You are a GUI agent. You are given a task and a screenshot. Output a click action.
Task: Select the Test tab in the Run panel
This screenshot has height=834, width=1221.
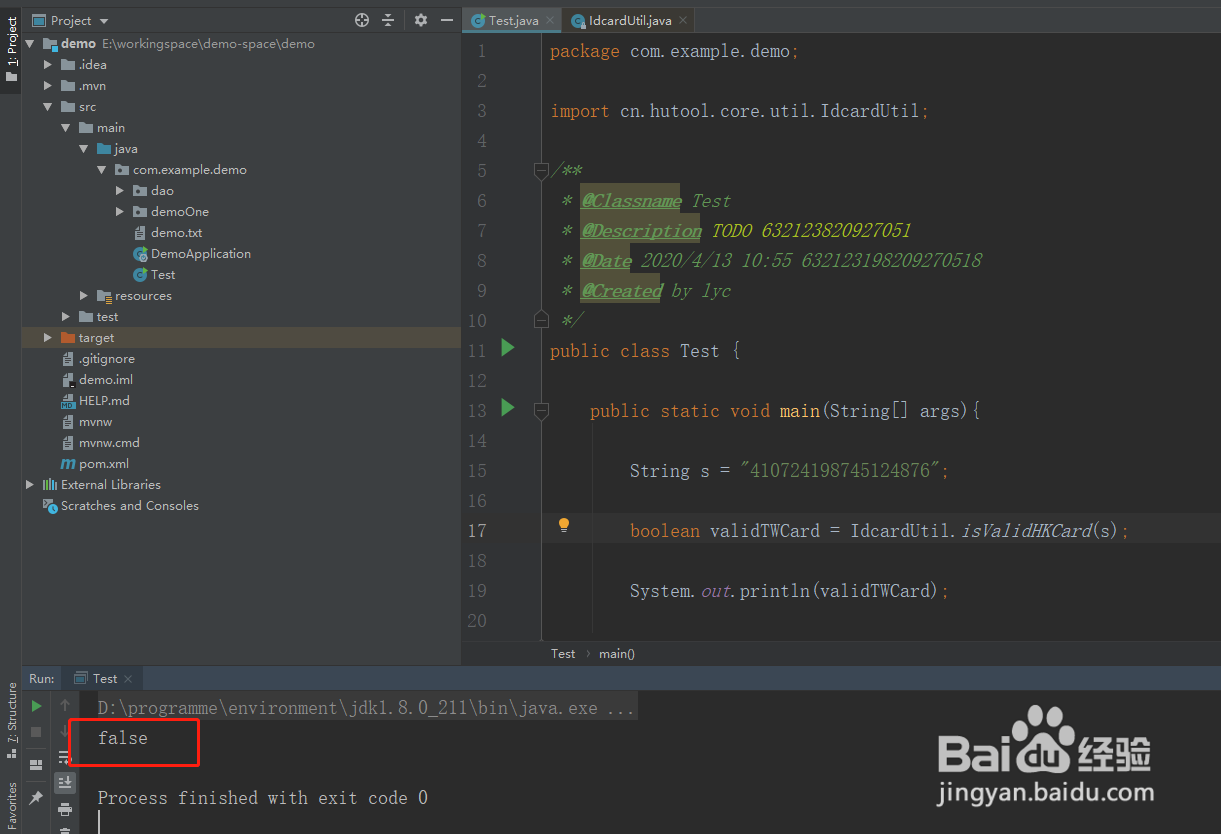tap(104, 678)
